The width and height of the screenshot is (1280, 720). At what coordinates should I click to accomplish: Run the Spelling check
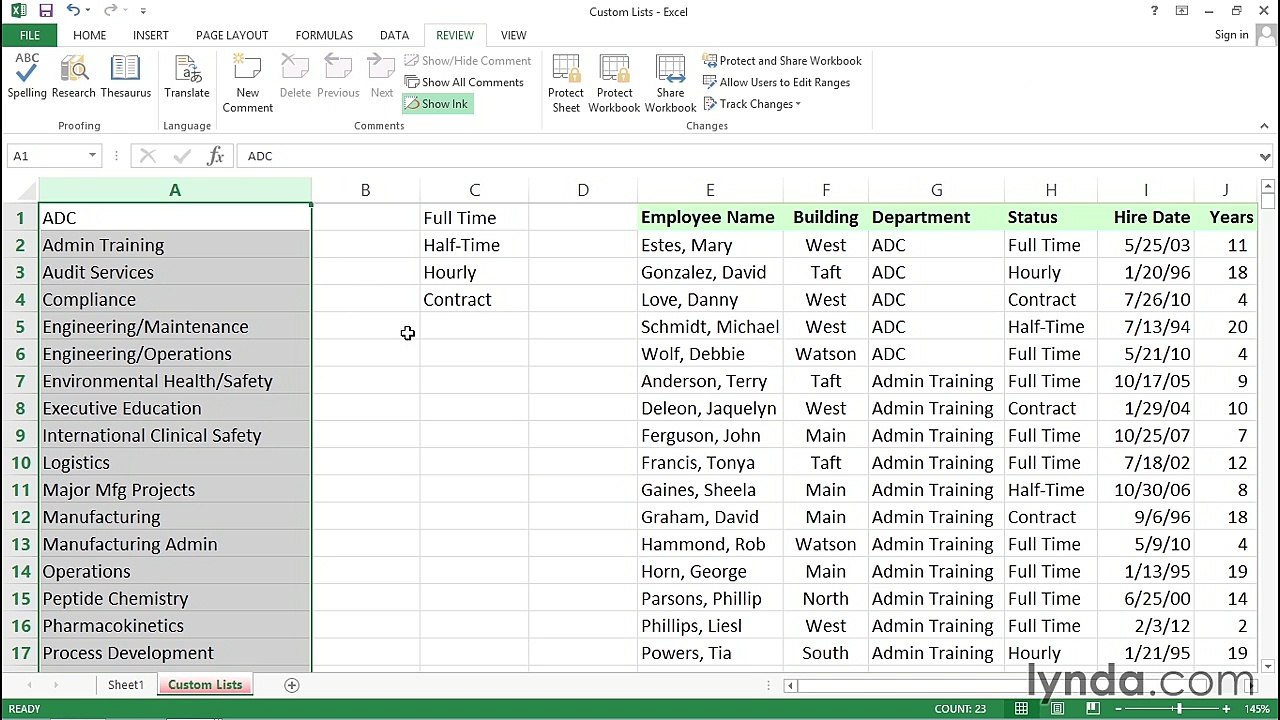(x=27, y=77)
